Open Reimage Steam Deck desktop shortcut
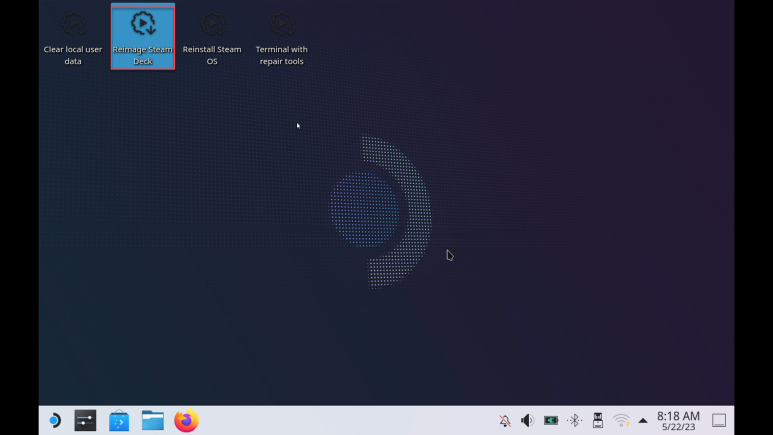 (143, 37)
